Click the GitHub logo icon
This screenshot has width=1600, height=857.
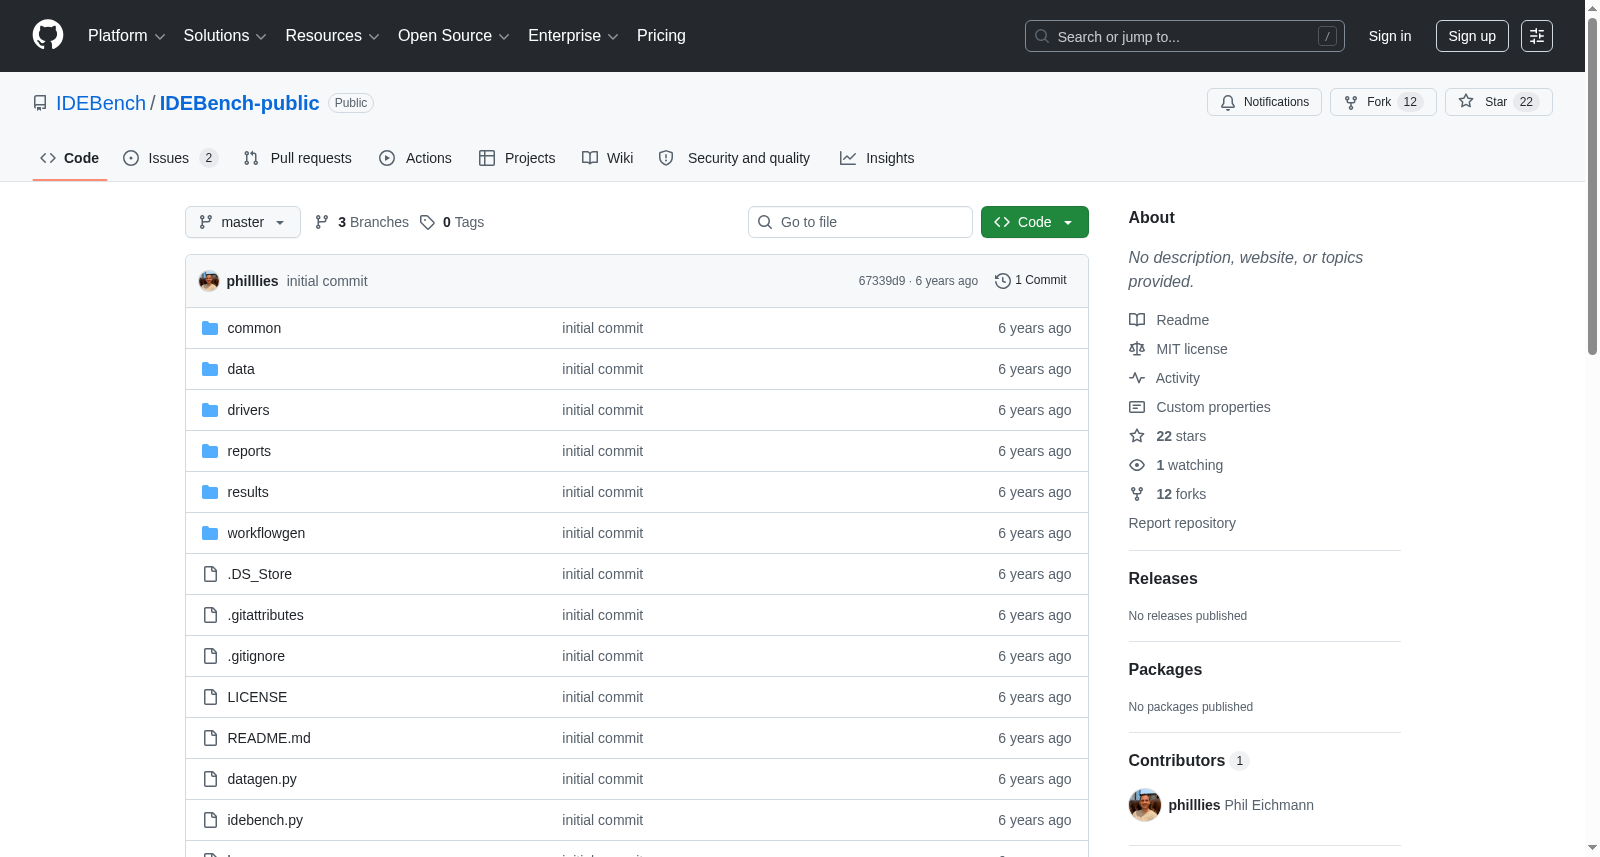48,35
